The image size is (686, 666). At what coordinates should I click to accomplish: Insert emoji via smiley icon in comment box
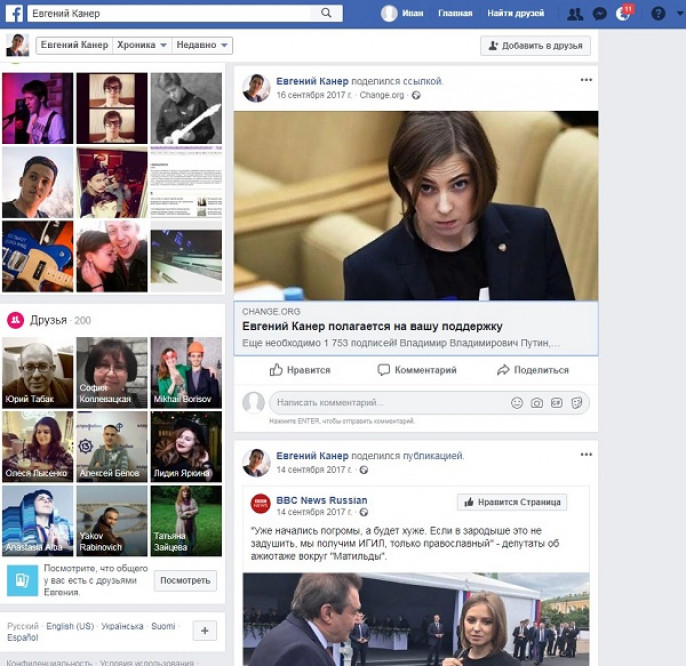[x=517, y=403]
